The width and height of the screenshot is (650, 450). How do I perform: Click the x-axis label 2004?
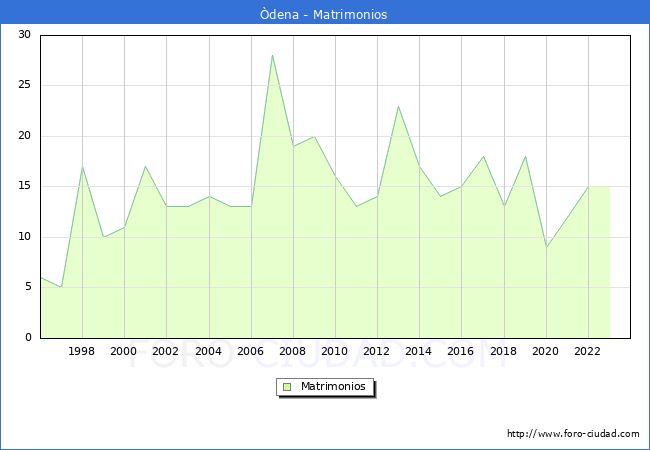[x=209, y=351]
